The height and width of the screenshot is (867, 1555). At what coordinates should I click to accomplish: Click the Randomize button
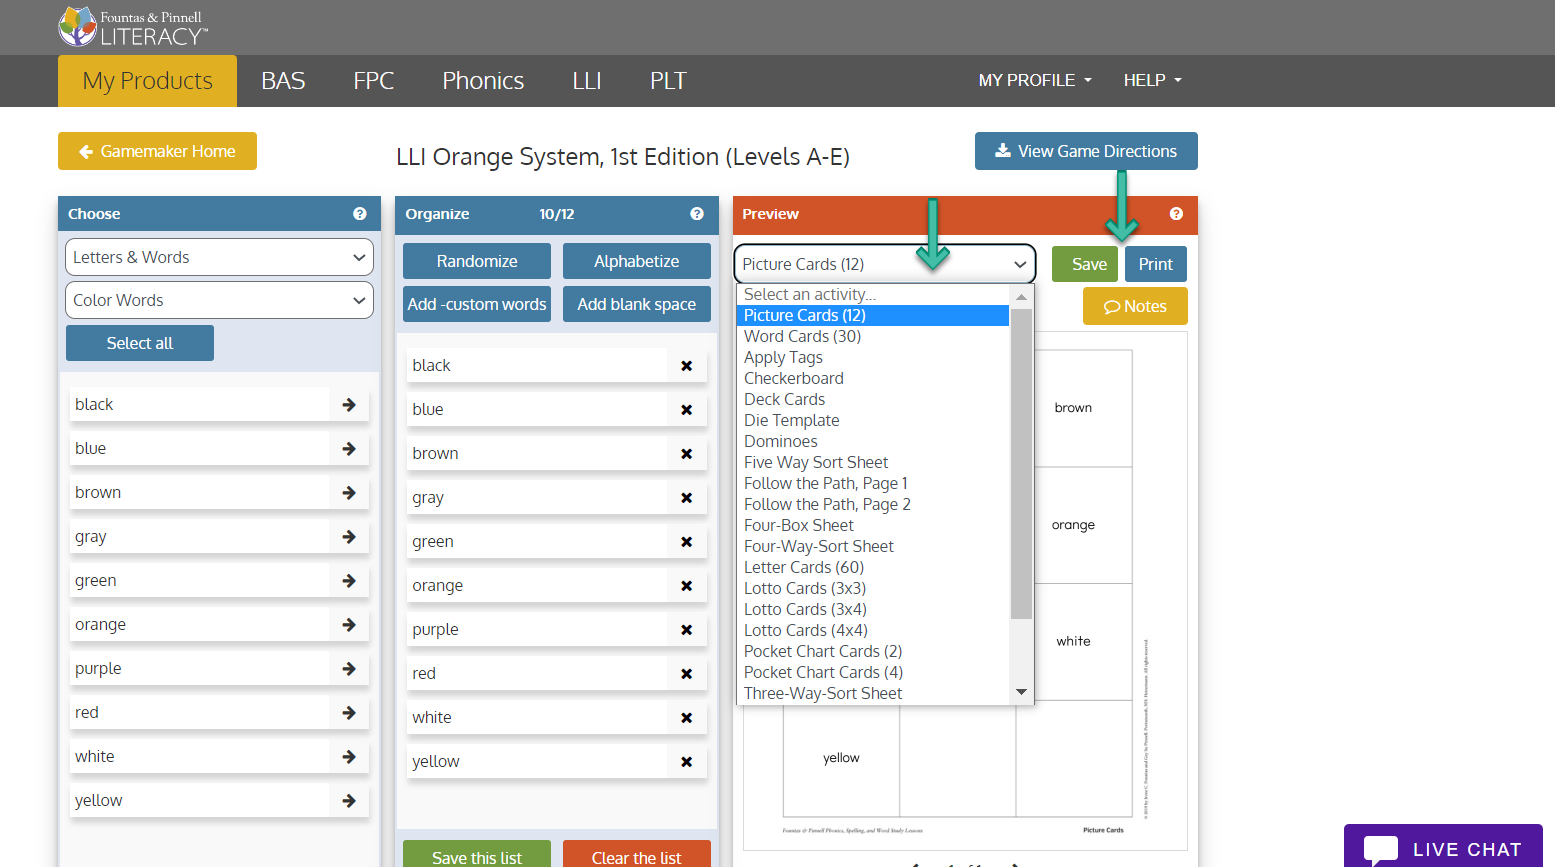click(476, 261)
